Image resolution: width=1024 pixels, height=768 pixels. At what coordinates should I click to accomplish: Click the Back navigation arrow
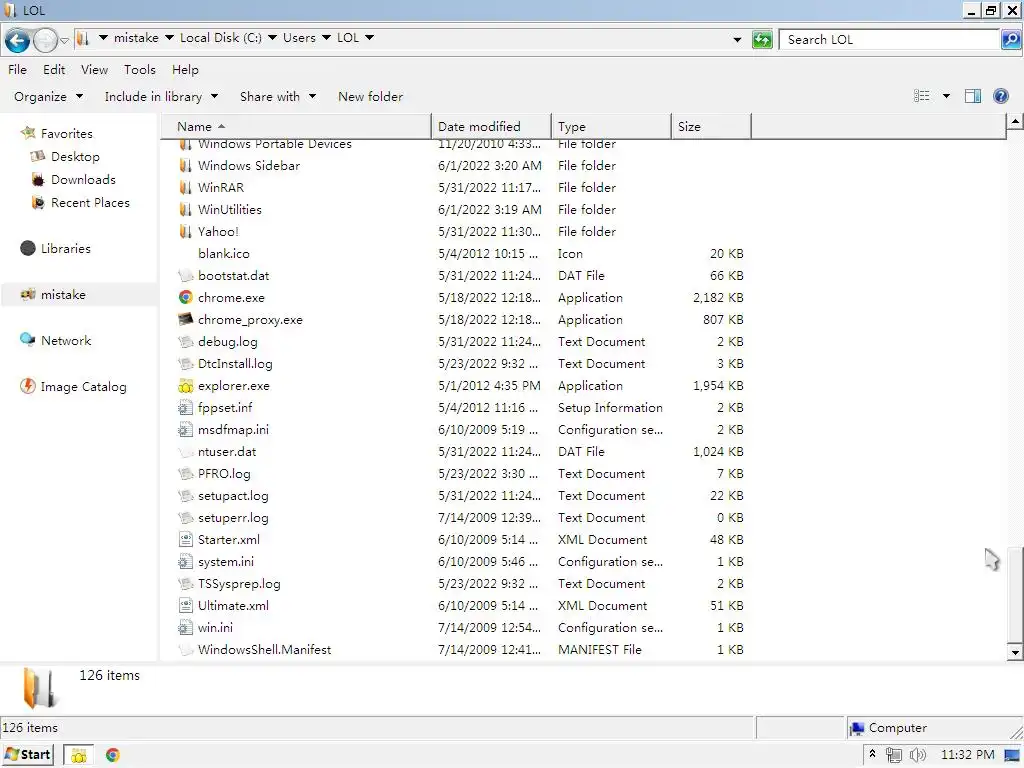[x=18, y=40]
